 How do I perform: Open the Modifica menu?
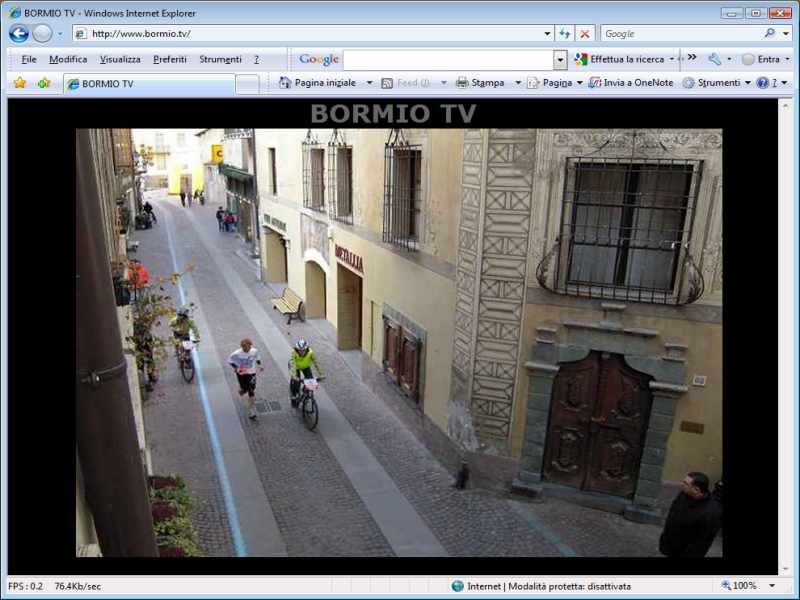[68, 59]
